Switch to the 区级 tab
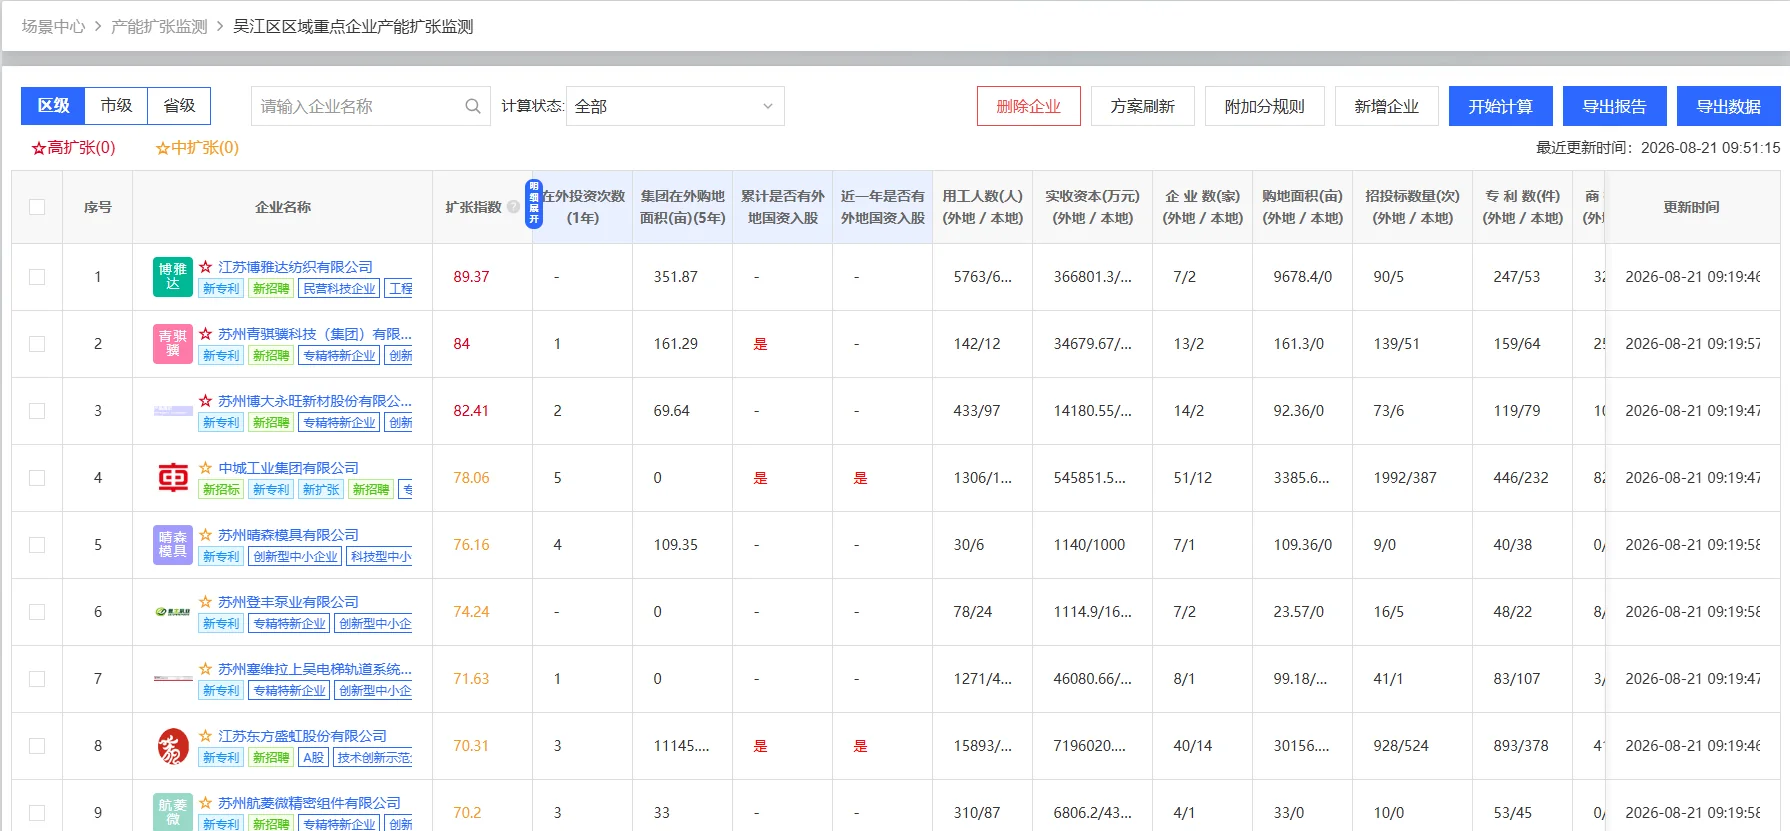This screenshot has height=831, width=1790. (53, 106)
